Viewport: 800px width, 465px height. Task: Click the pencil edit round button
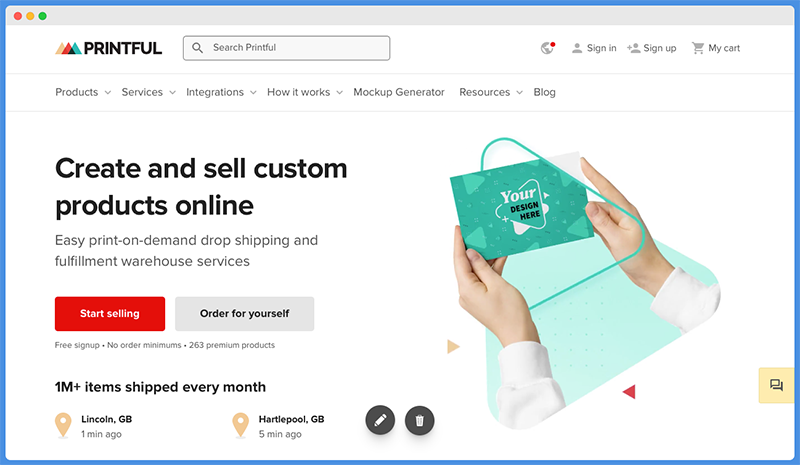click(380, 420)
